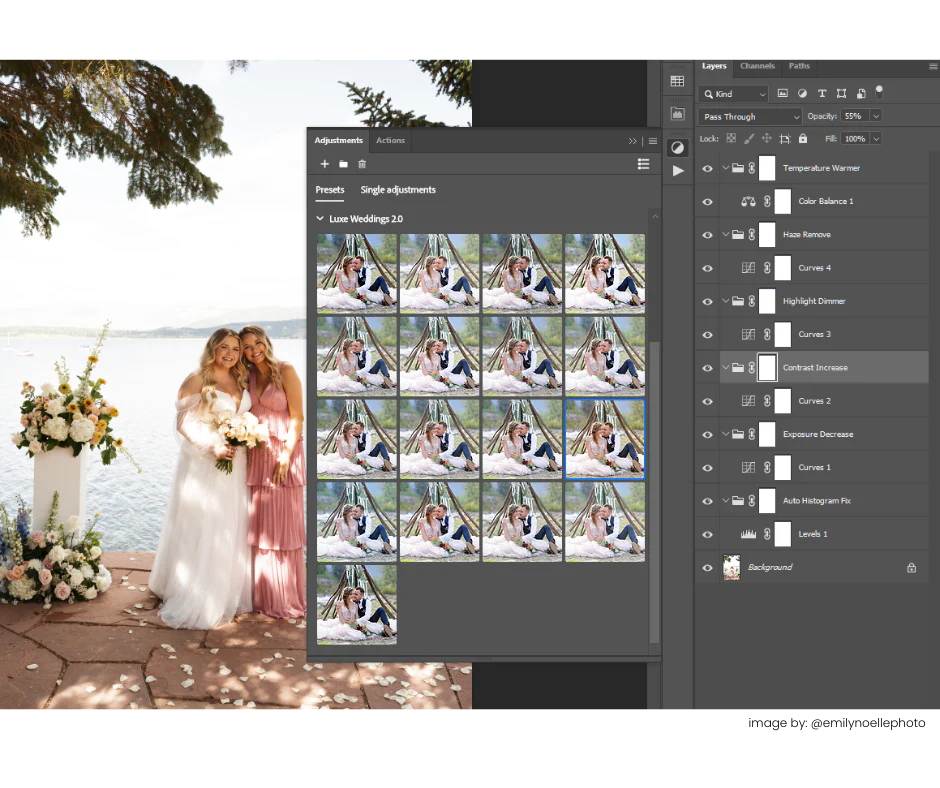940x788 pixels.
Task: Click the filter by type Text icon
Action: tap(821, 93)
